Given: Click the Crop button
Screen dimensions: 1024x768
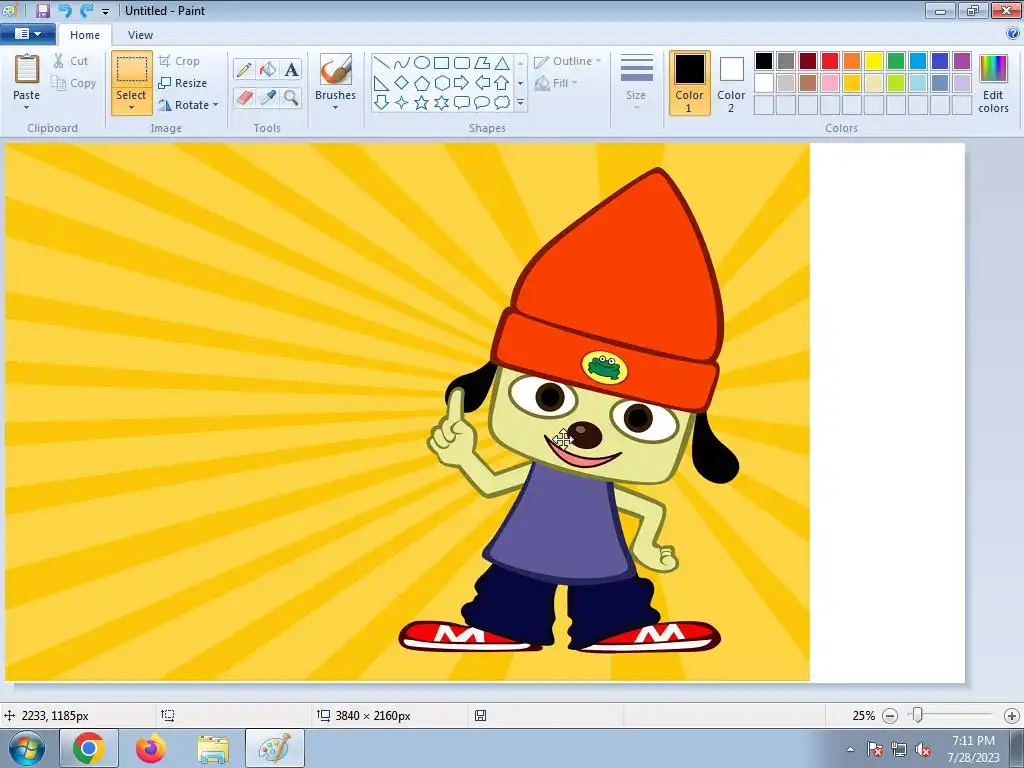Looking at the screenshot, I should (x=179, y=61).
